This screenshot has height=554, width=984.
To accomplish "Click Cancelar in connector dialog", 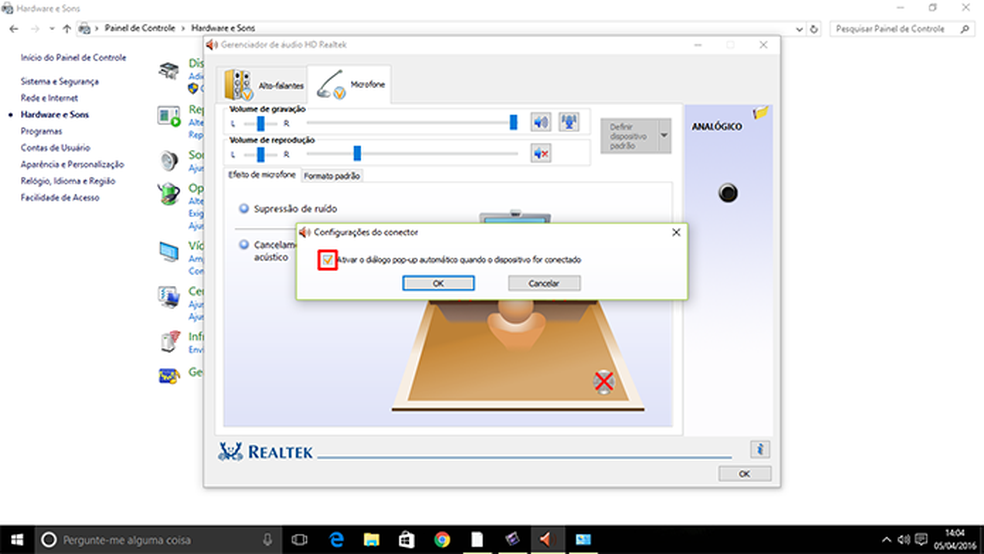I will (544, 284).
